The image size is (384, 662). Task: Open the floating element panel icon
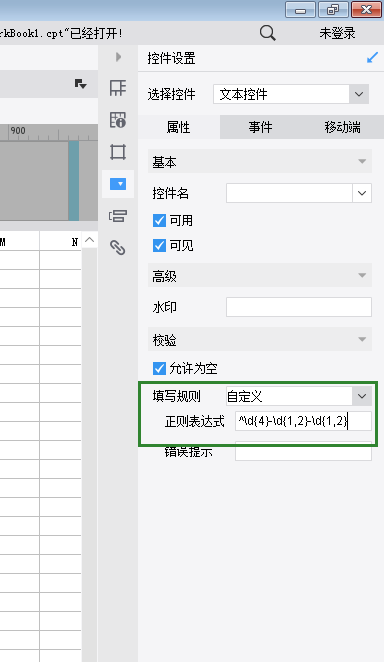(x=118, y=152)
